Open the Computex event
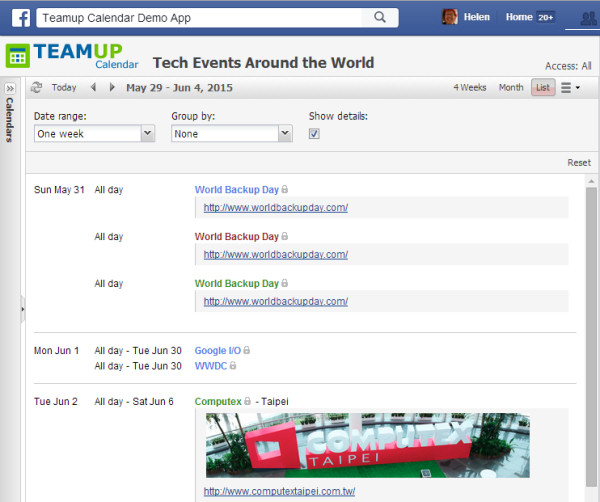 coord(218,401)
